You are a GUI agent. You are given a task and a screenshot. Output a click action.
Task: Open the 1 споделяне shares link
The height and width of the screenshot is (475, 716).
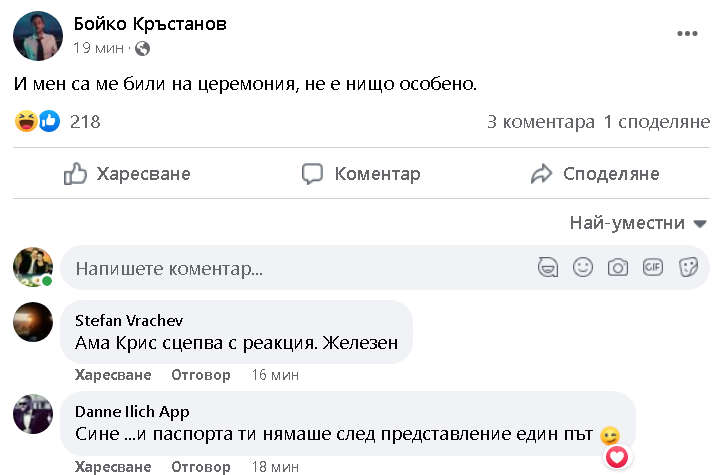(x=656, y=122)
